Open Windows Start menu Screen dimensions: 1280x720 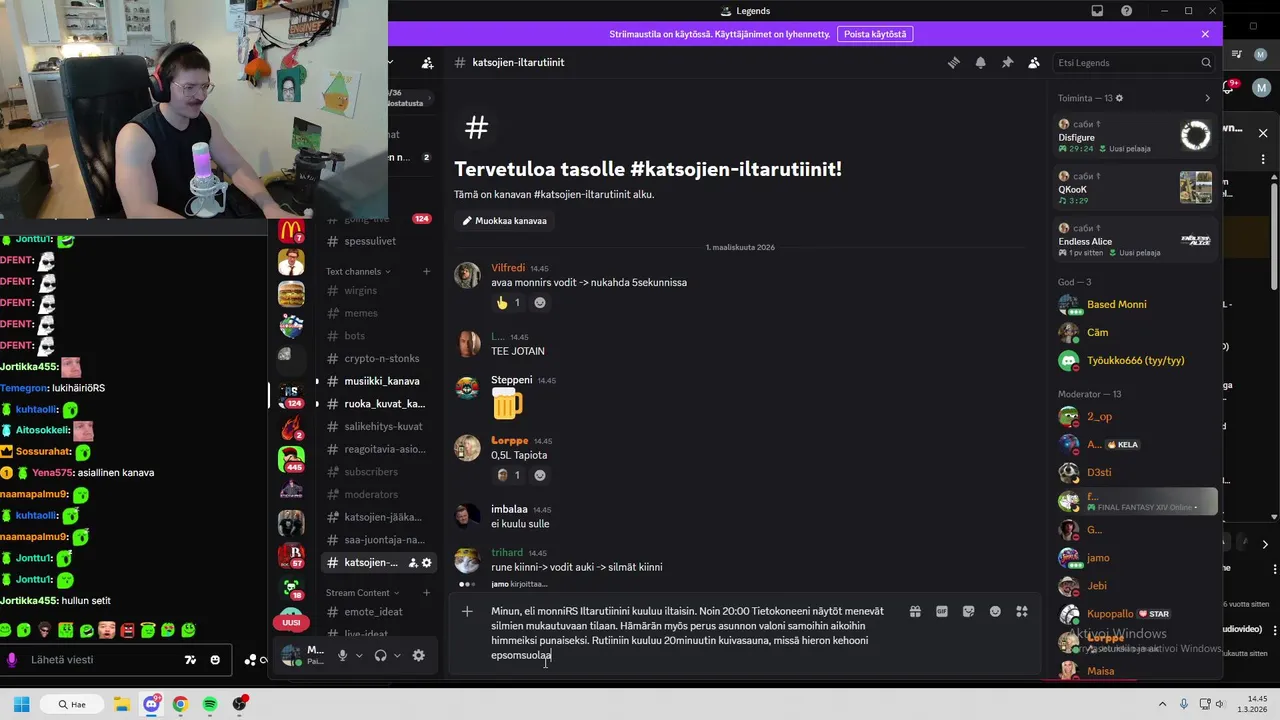click(x=21, y=704)
